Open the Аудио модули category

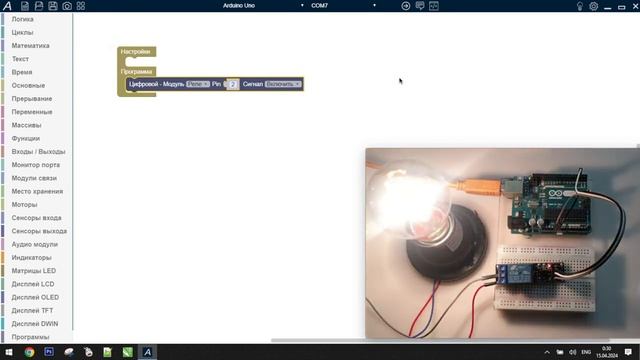[x=34, y=244]
